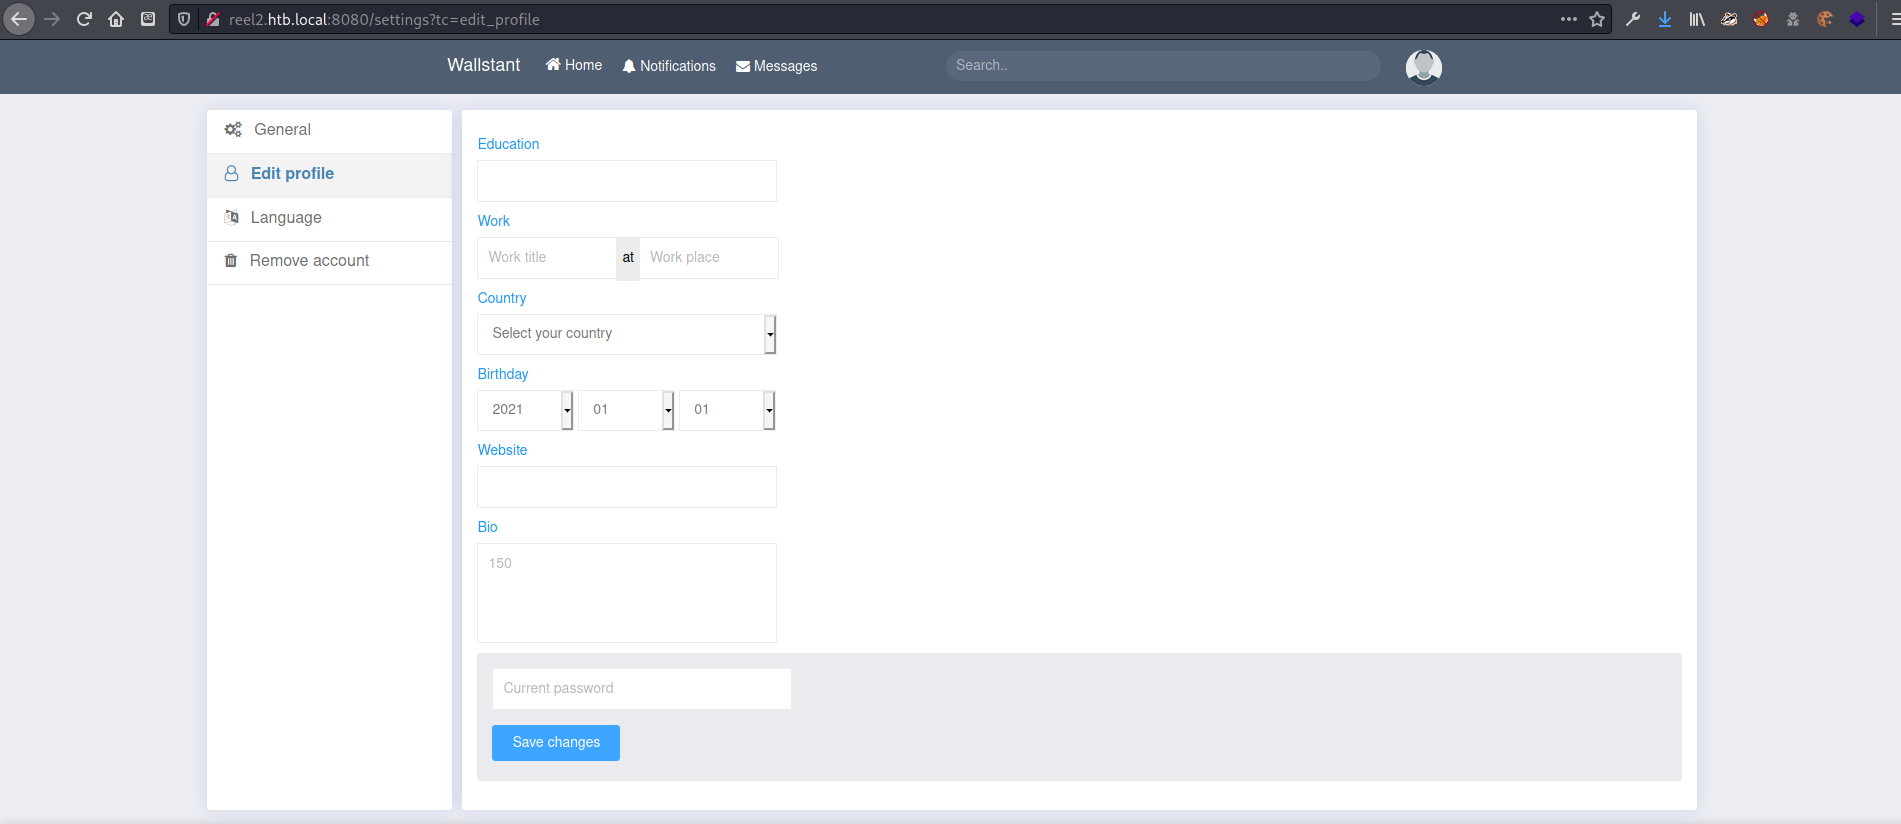Choose Remove account in sidebar

[309, 261]
